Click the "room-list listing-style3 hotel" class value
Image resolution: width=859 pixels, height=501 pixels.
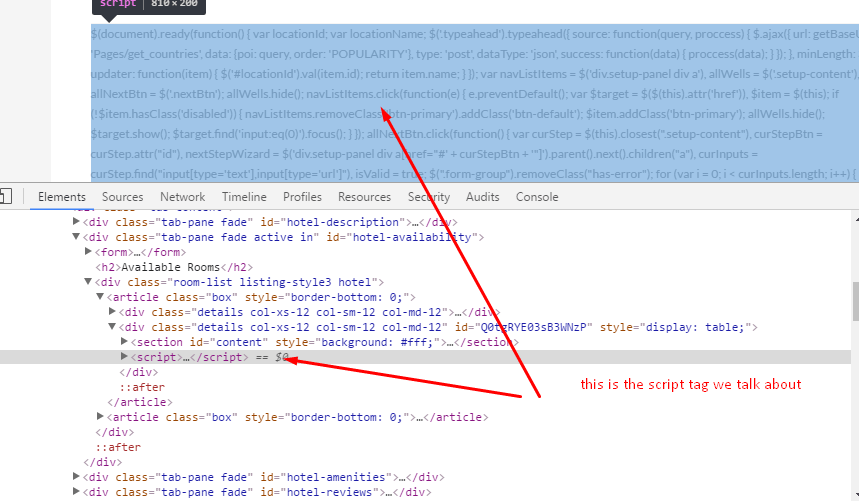click(272, 282)
